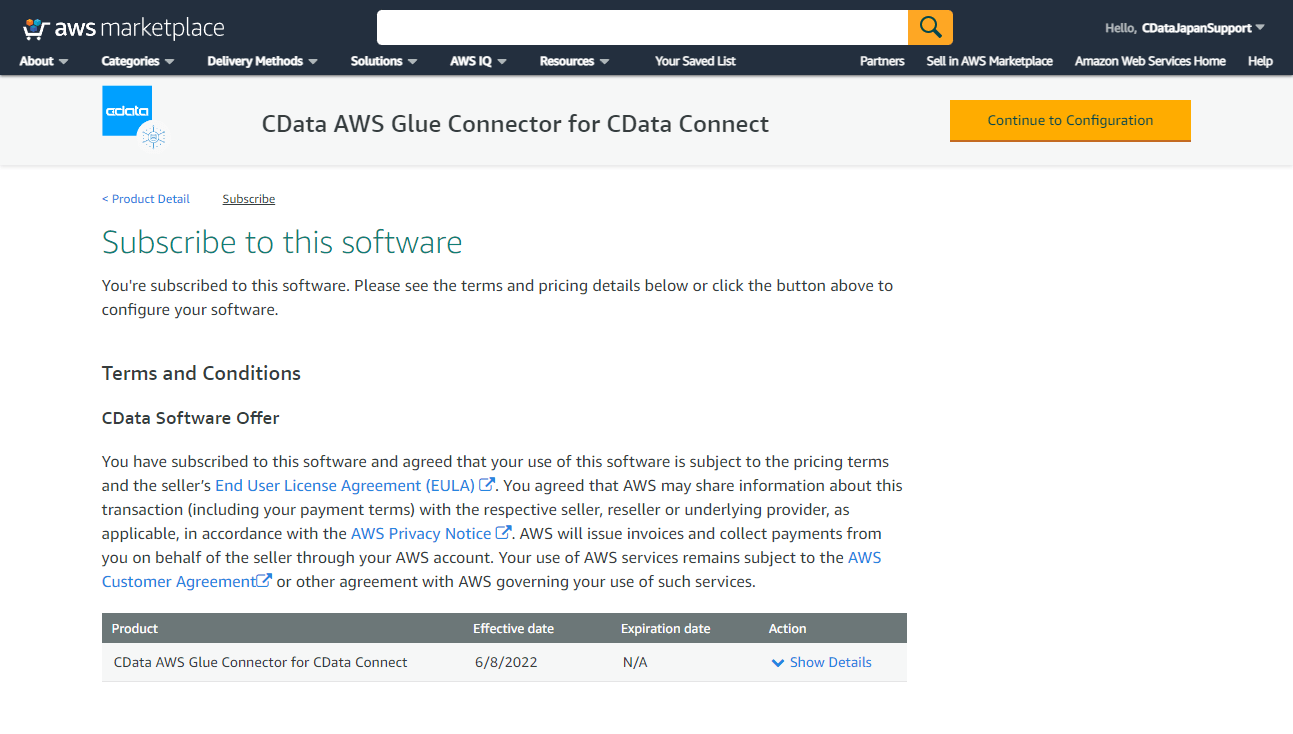
Task: Open the Partners menu item
Action: (882, 61)
